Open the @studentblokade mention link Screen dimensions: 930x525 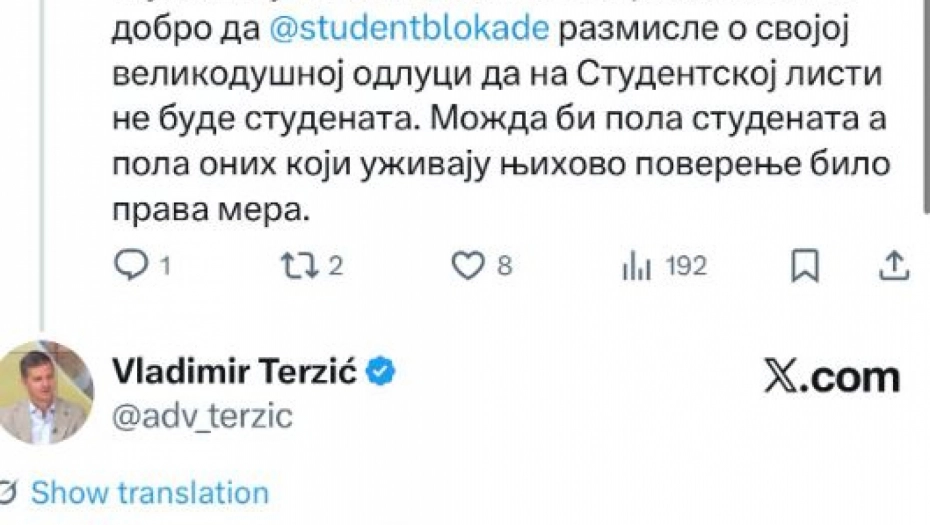pyautogui.click(x=410, y=28)
